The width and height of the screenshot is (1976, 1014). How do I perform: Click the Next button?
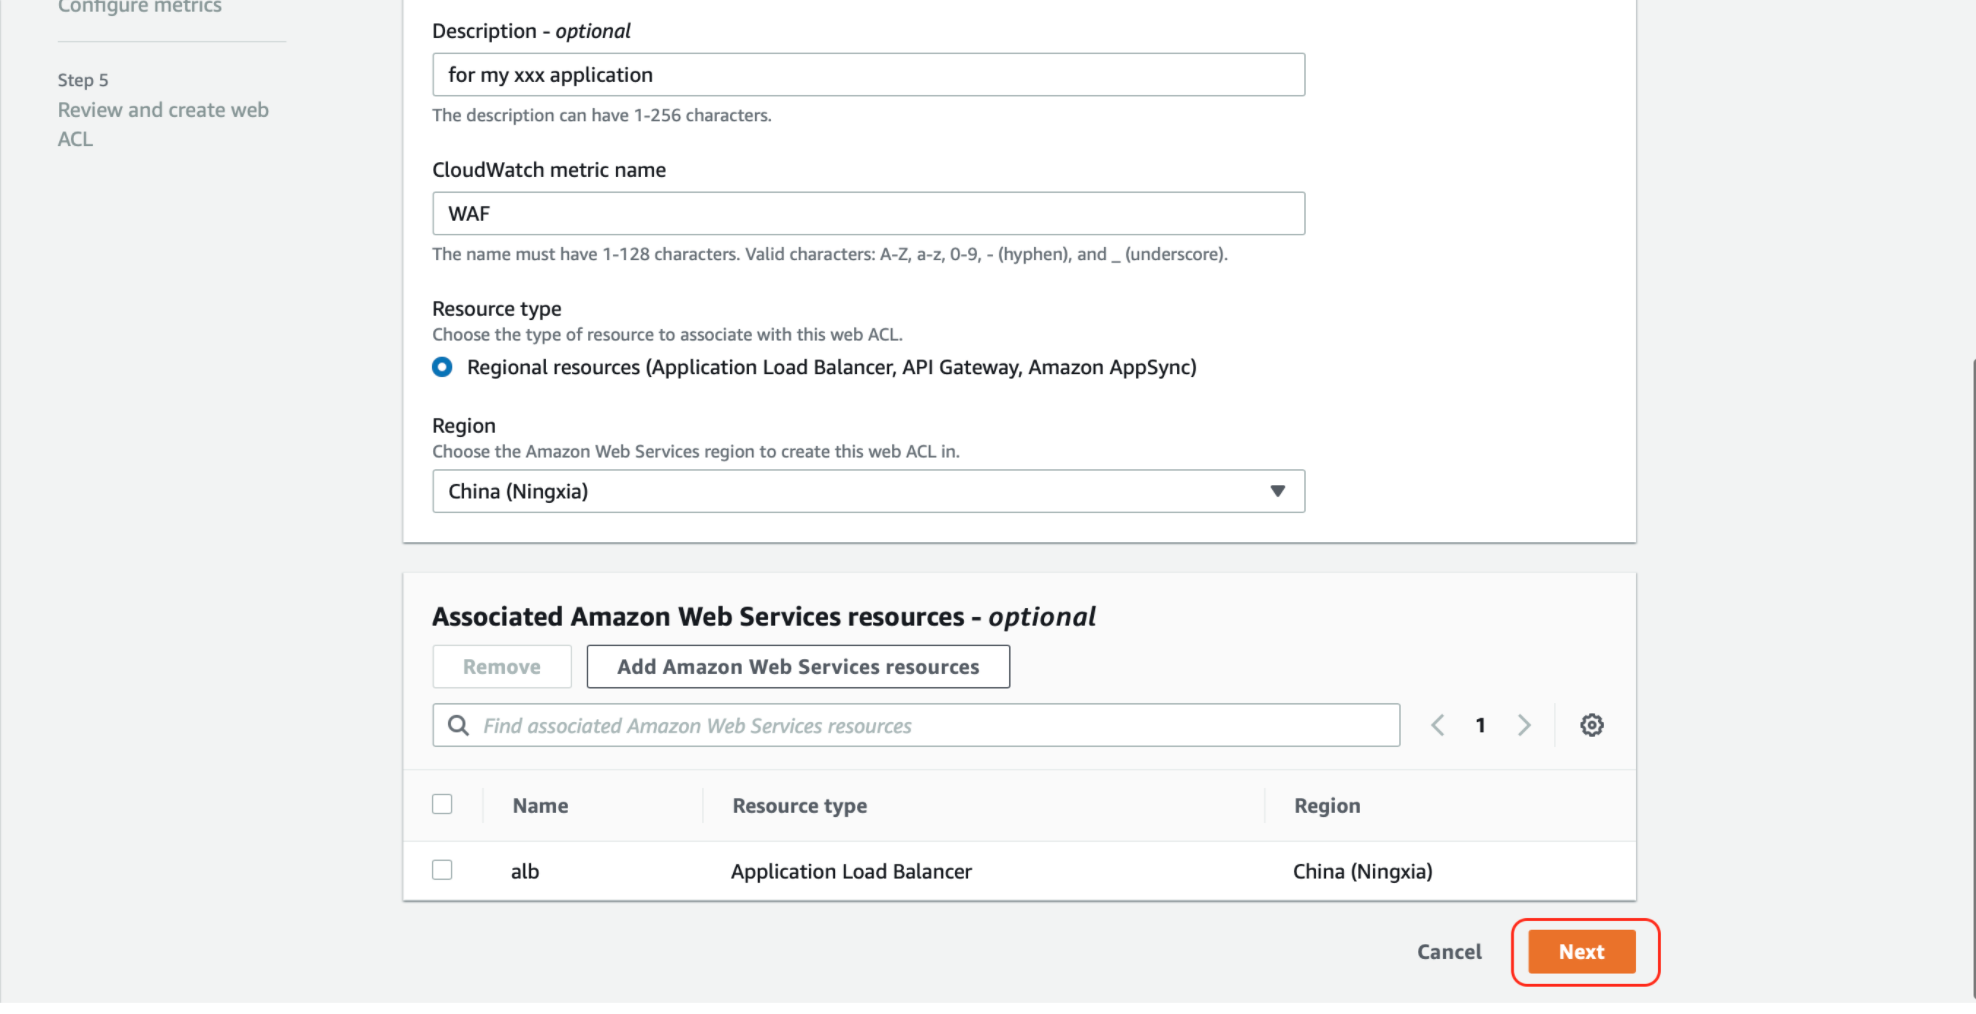click(1581, 952)
